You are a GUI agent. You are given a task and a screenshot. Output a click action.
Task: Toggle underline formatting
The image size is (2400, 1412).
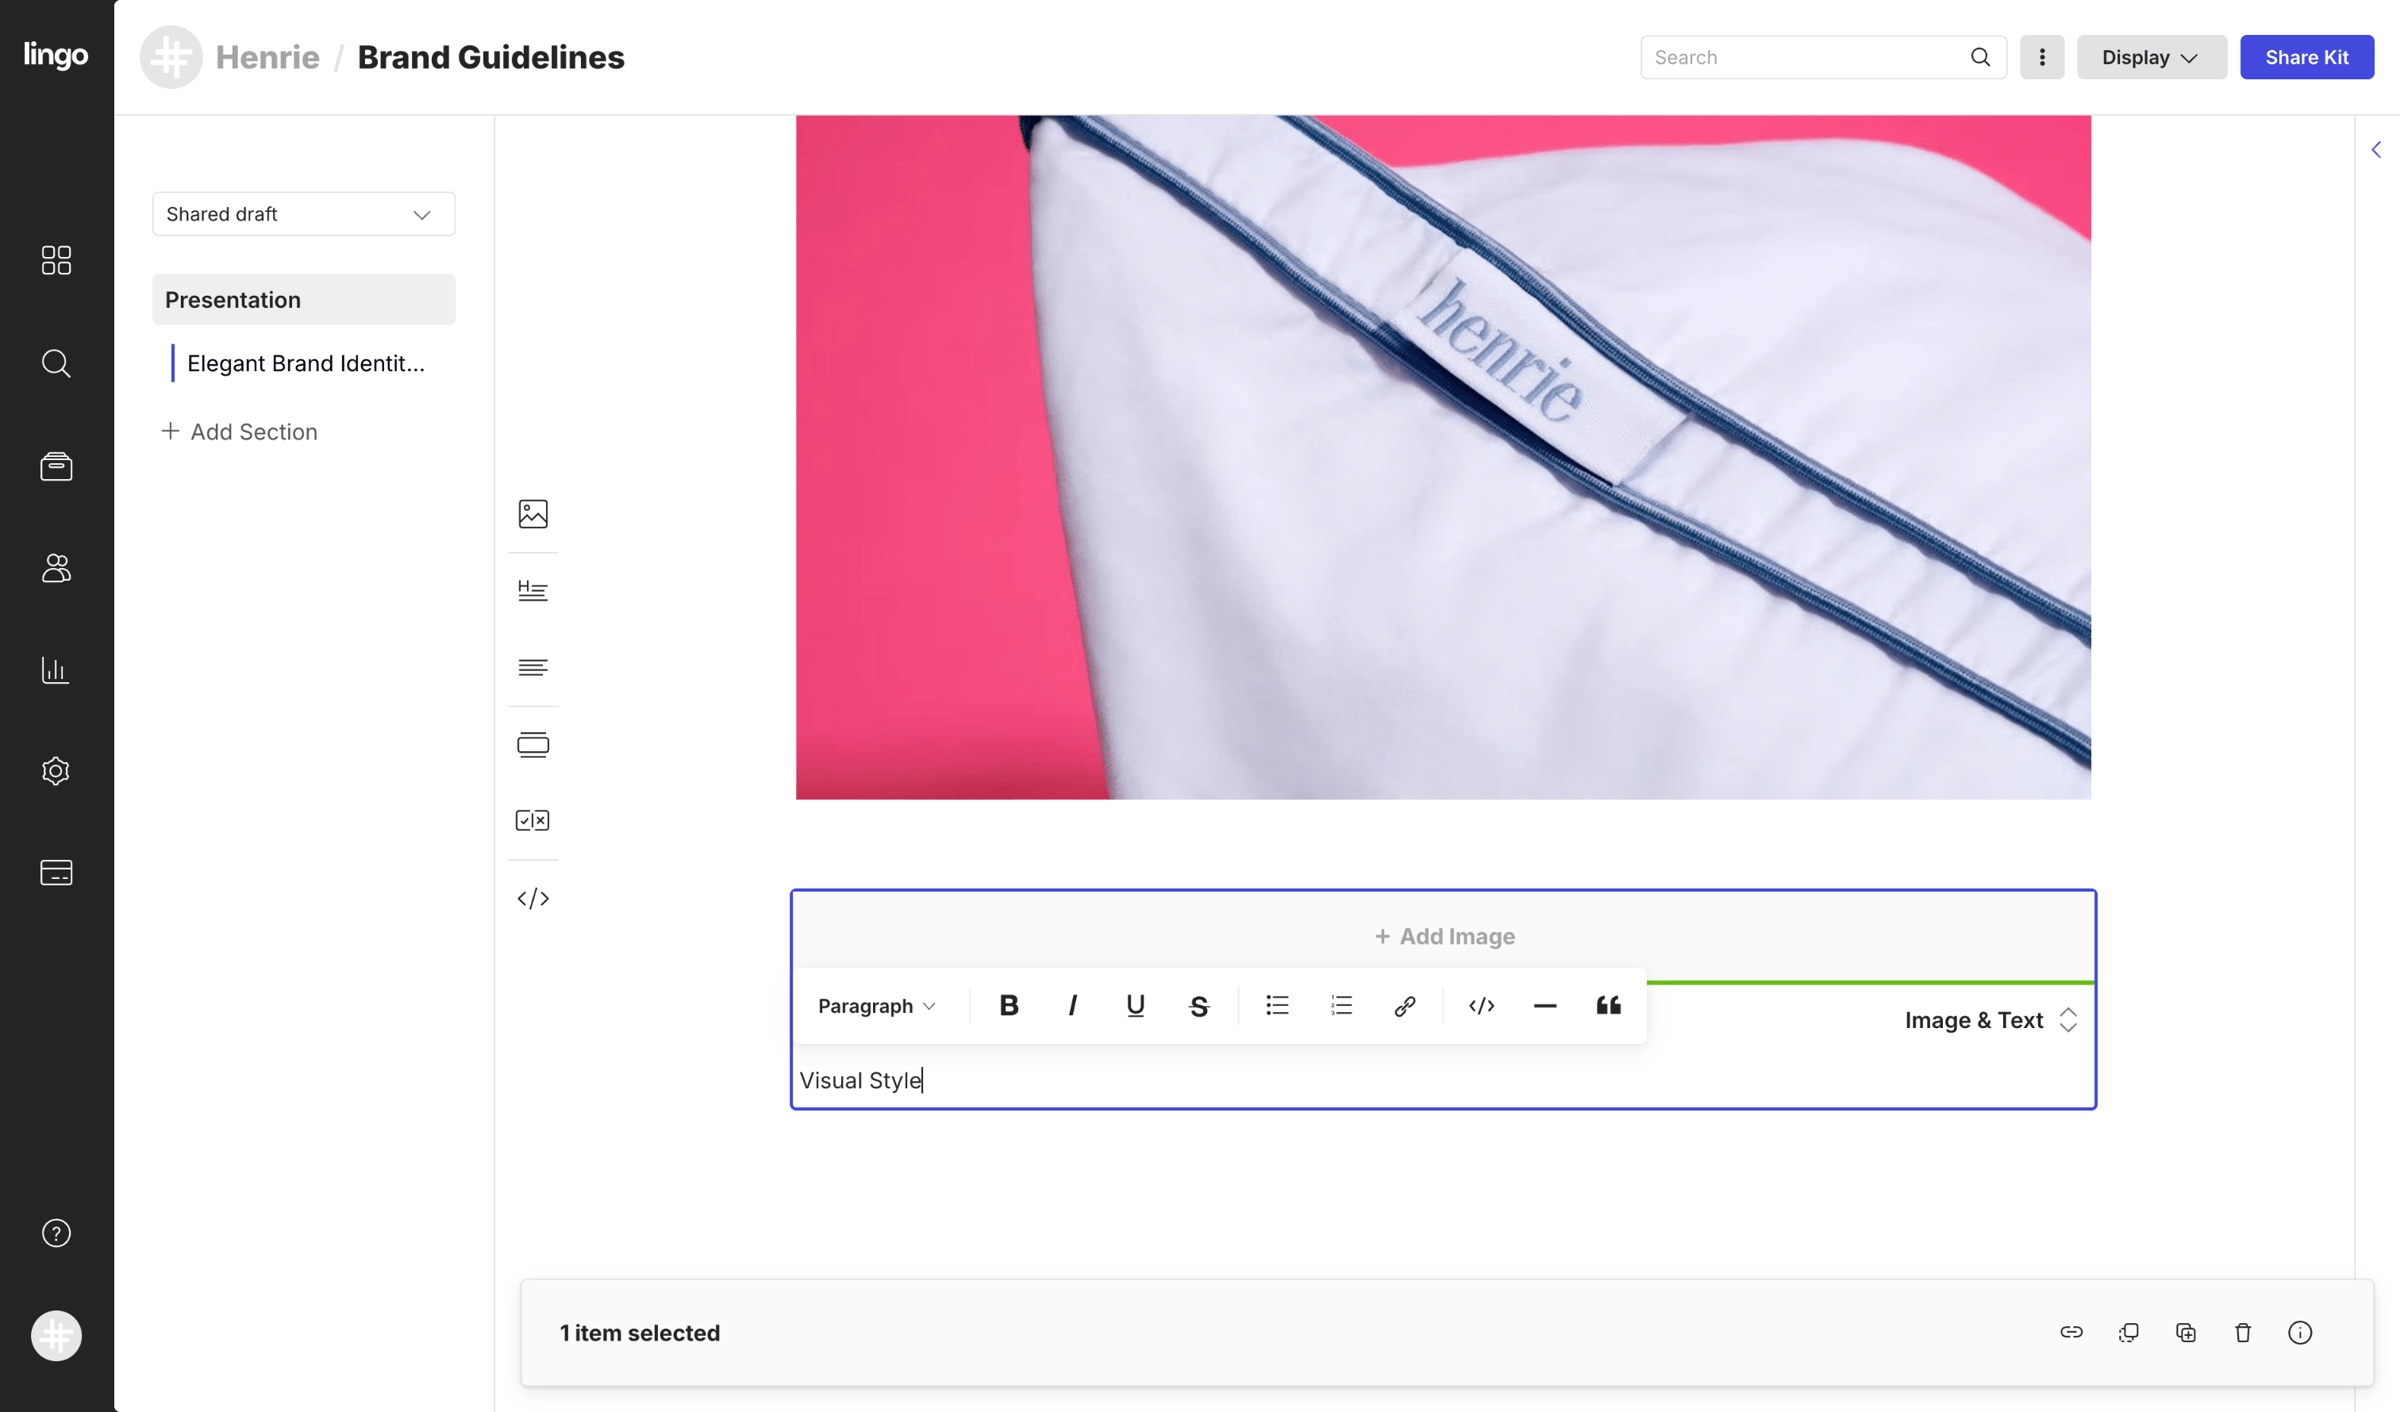click(1135, 1006)
